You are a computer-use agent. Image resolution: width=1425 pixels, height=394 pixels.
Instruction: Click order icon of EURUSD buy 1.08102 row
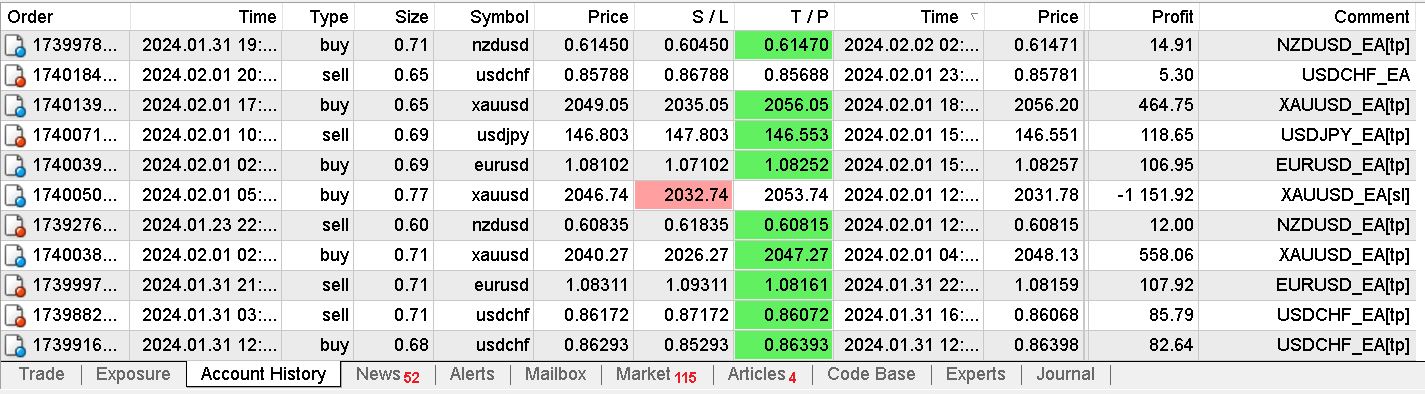[x=15, y=165]
